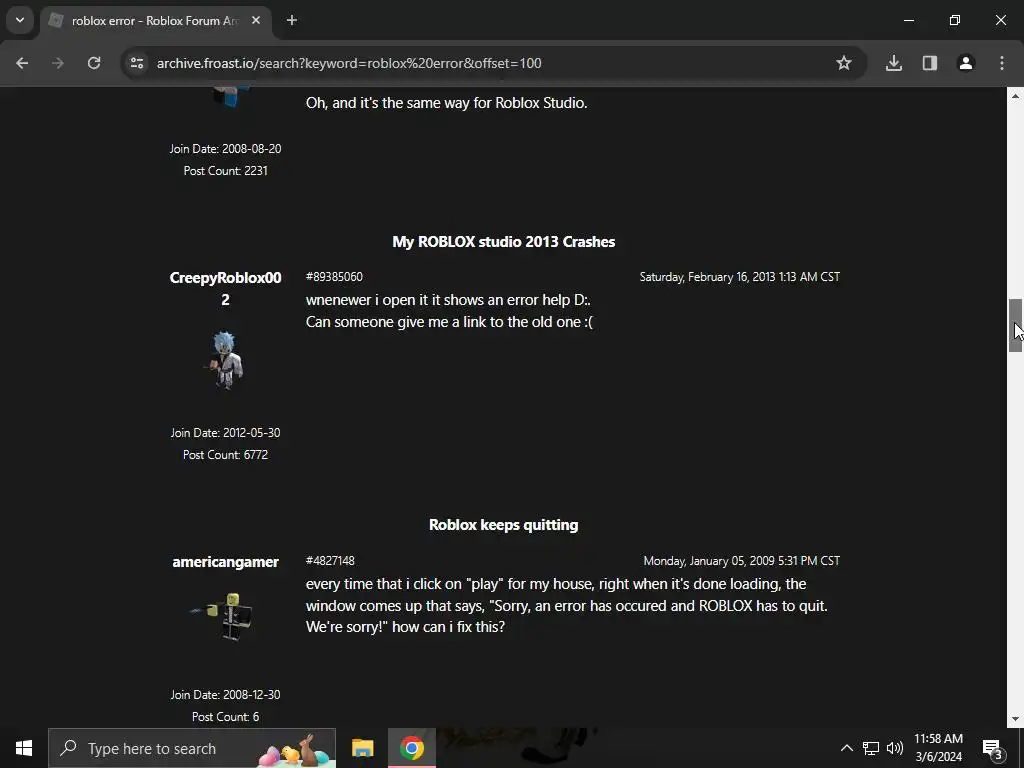Open the Chrome profile menu
This screenshot has width=1024, height=768.
pyautogui.click(x=966, y=63)
